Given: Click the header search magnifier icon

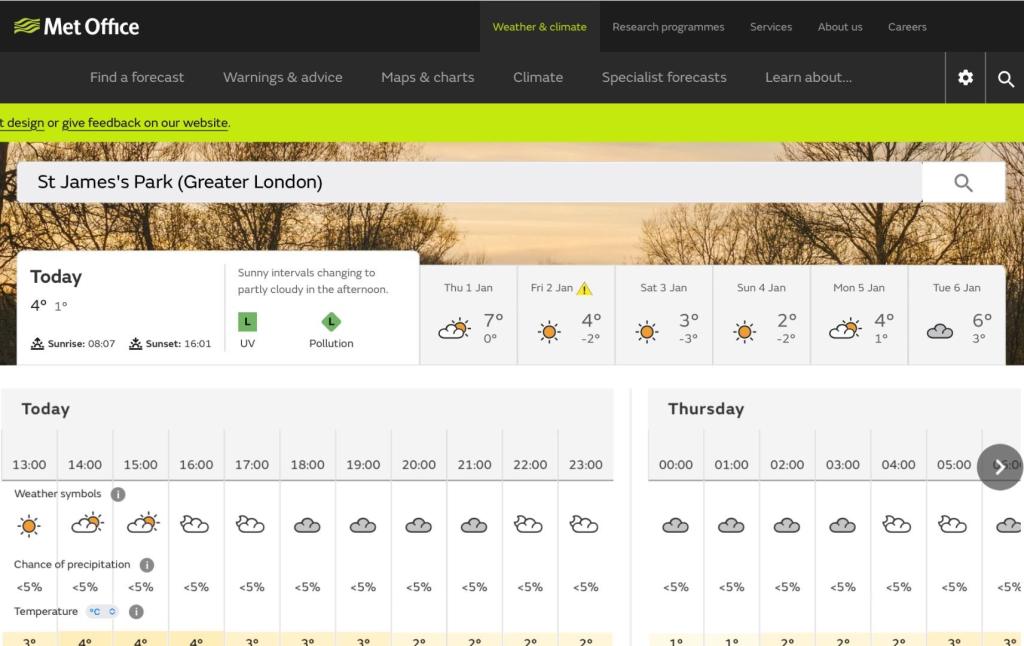Looking at the screenshot, I should [1005, 78].
